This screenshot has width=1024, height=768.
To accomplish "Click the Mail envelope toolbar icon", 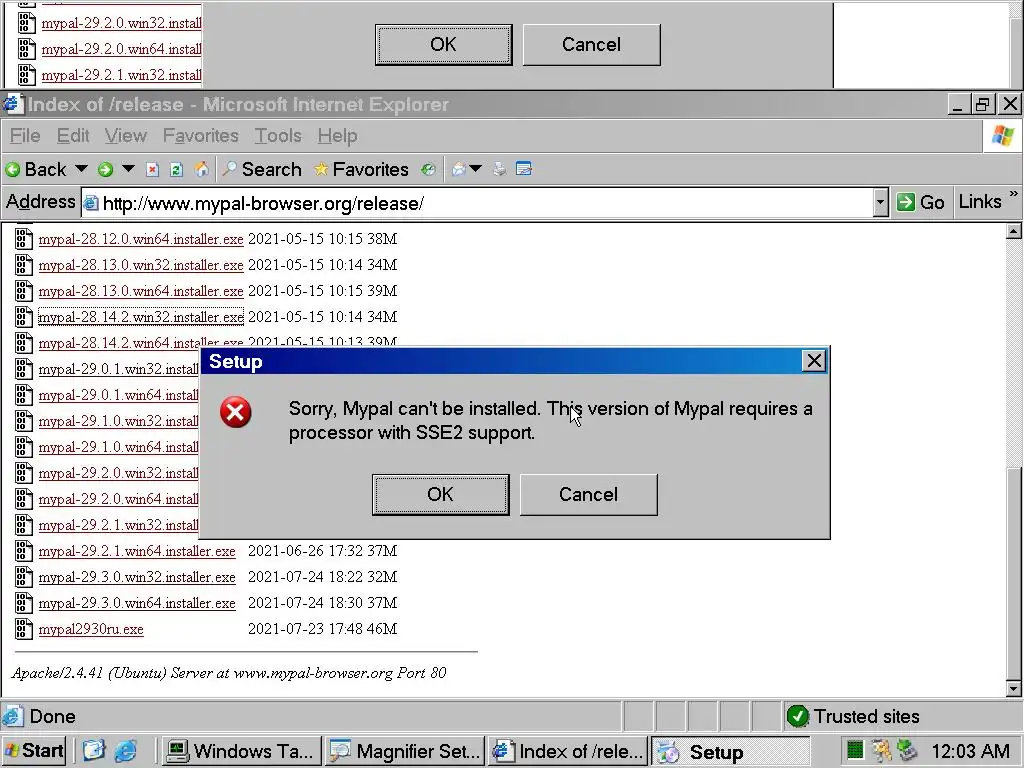I will pyautogui.click(x=459, y=170).
